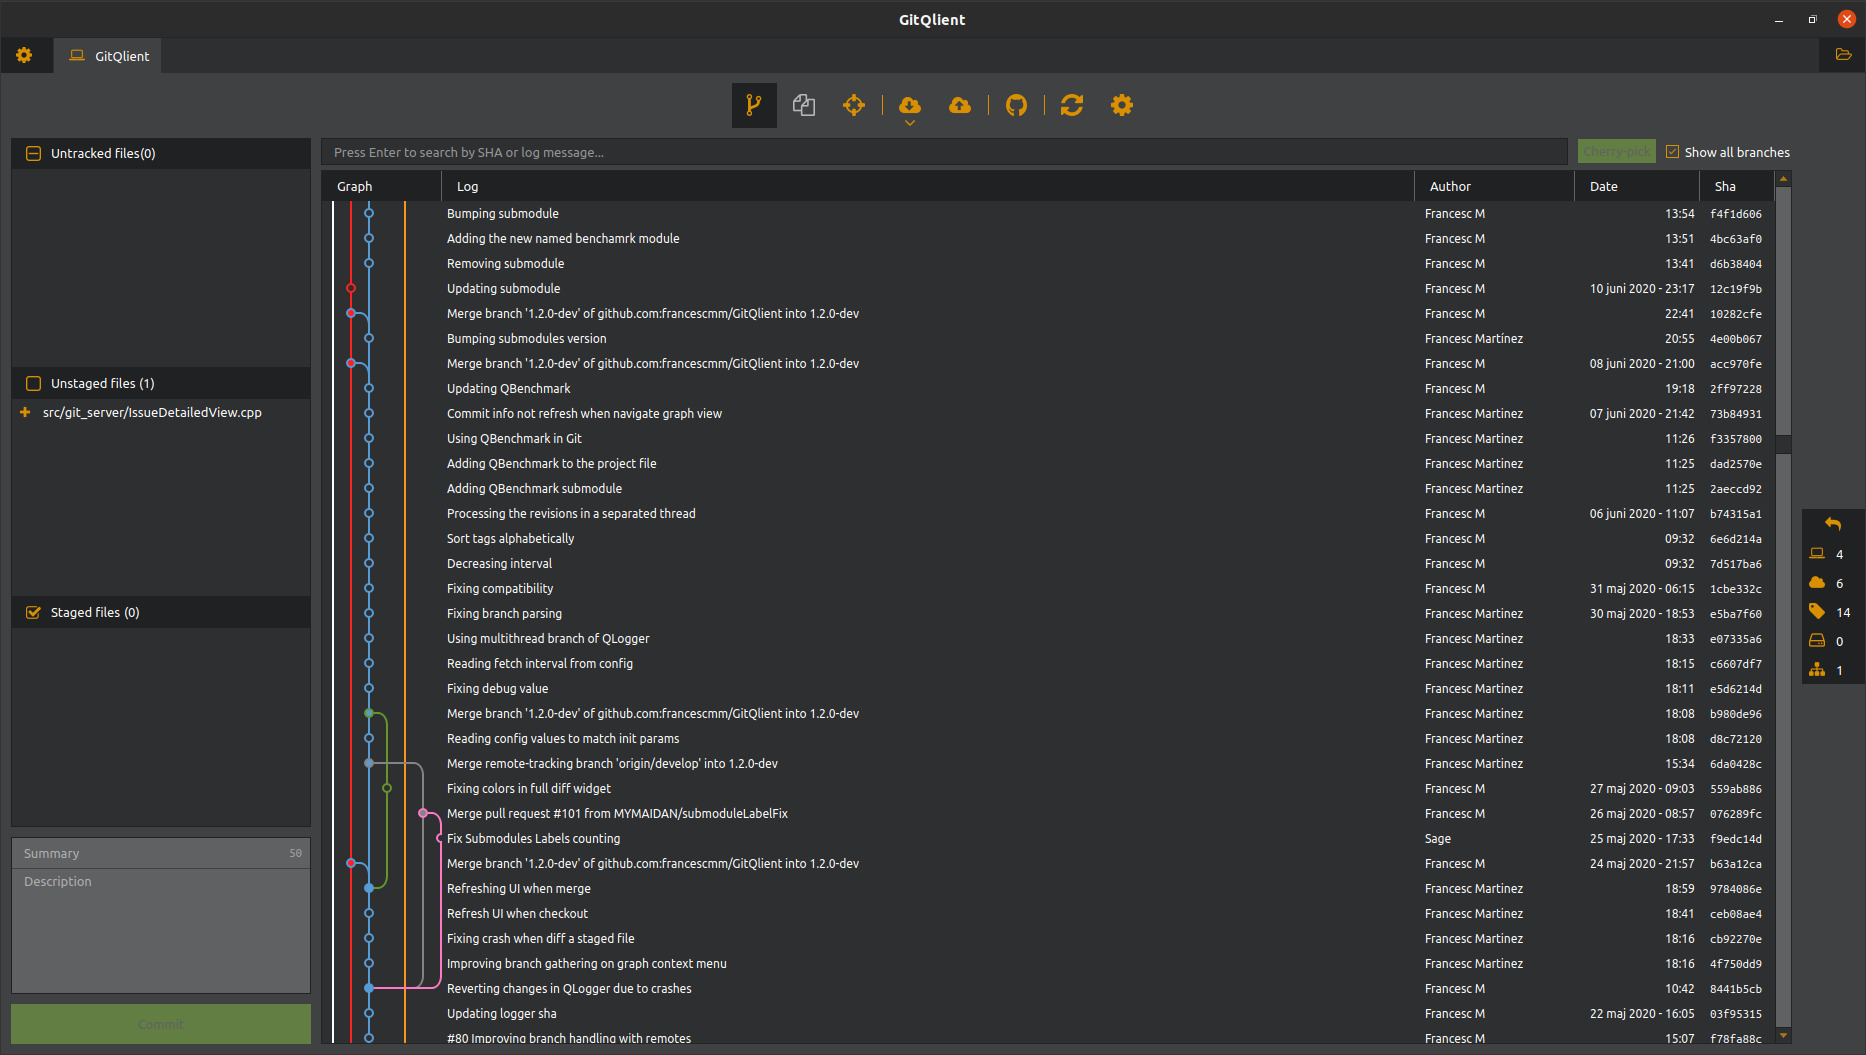Screen dimensions: 1866x1055
Task: Click date '10 juni 2020 - 23:17'
Action: pos(1642,288)
